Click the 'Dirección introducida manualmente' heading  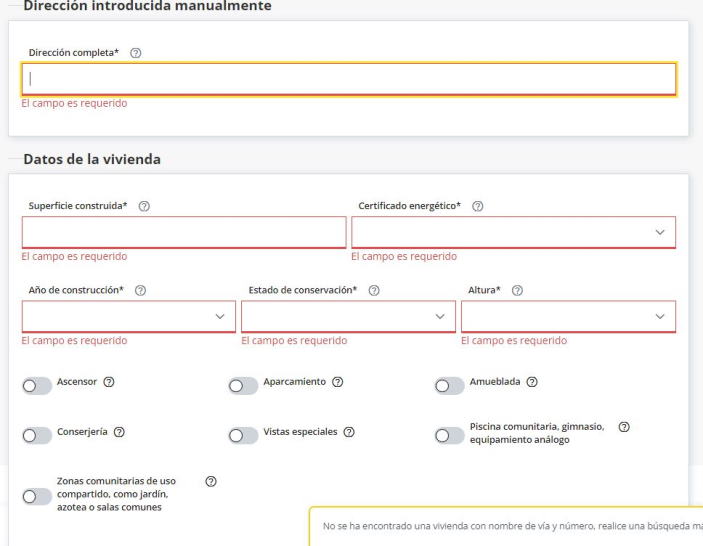click(148, 6)
